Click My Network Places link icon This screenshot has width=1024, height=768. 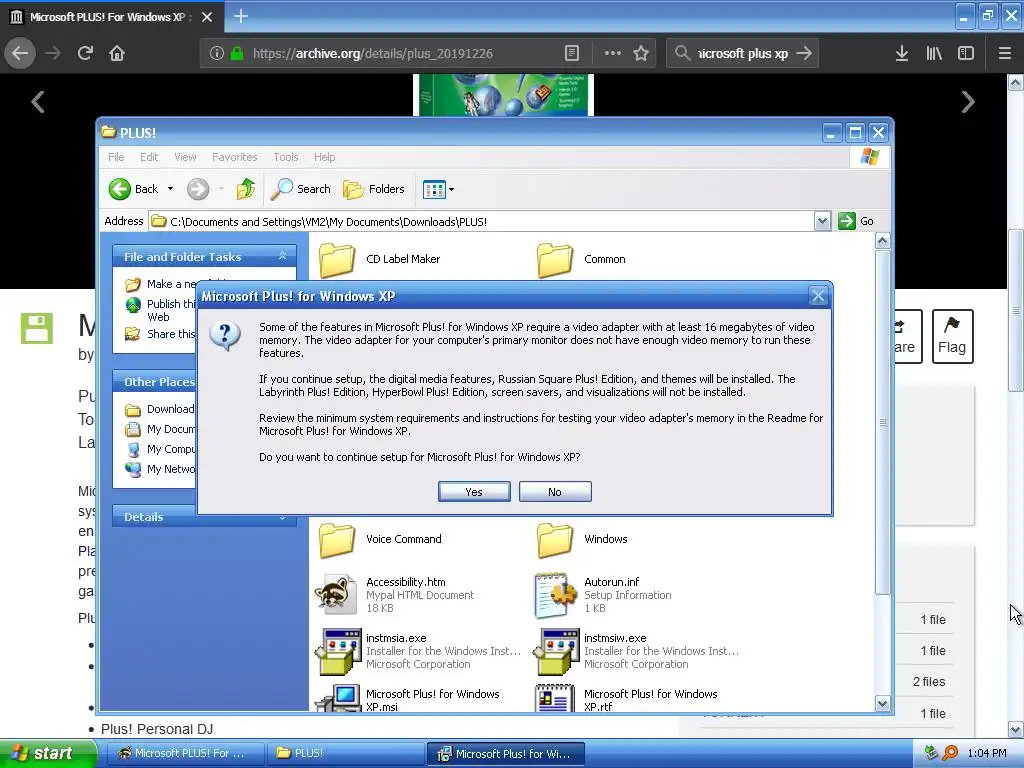point(133,469)
